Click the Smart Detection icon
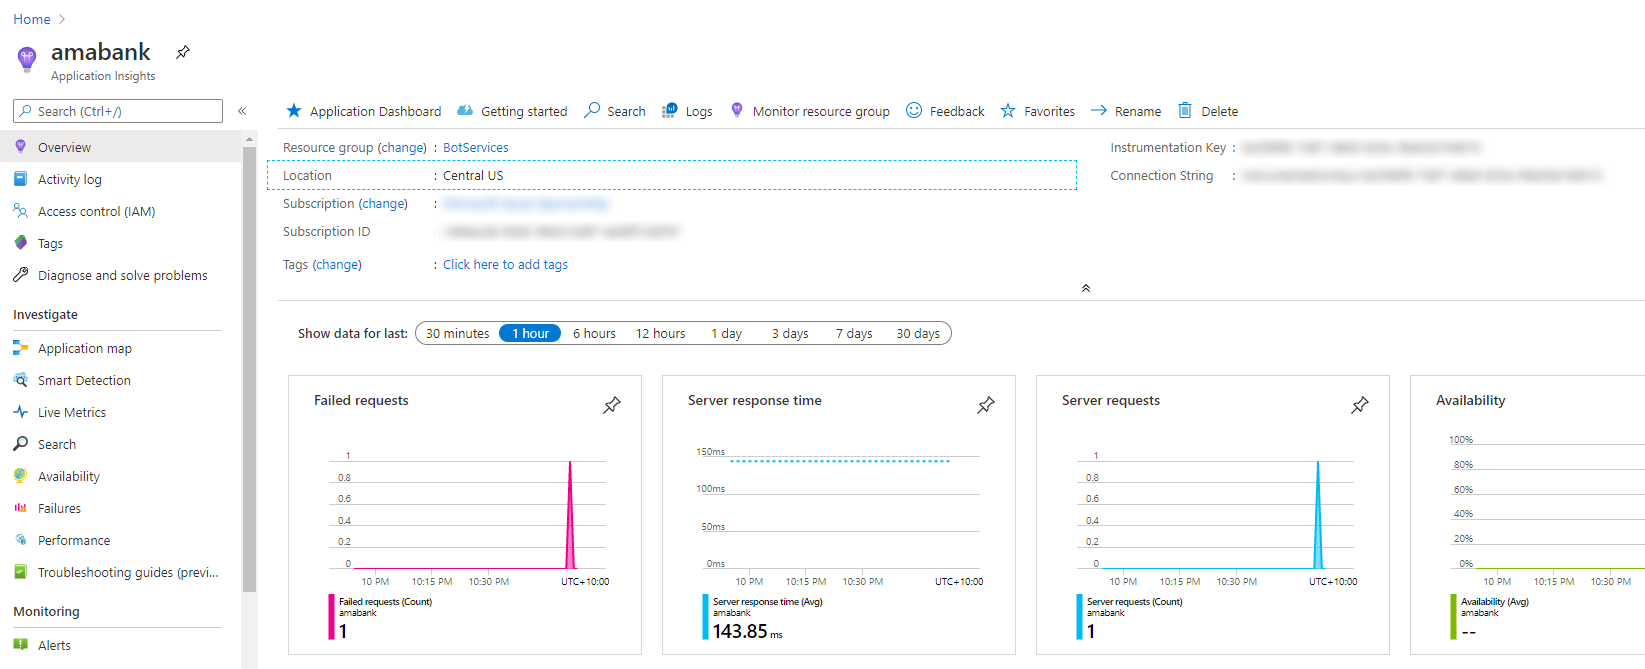This screenshot has height=669, width=1645. (20, 380)
